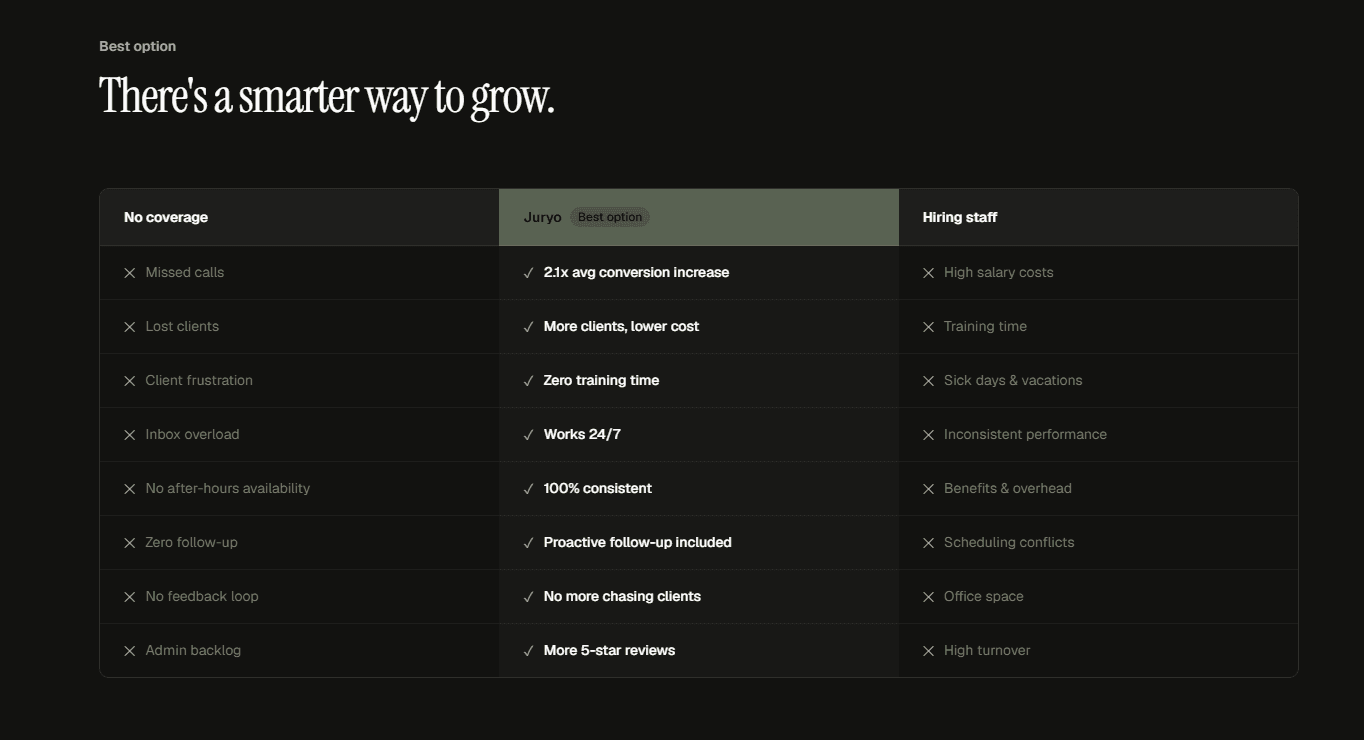Click the Zero follow-up text
This screenshot has width=1364, height=740.
pos(192,542)
